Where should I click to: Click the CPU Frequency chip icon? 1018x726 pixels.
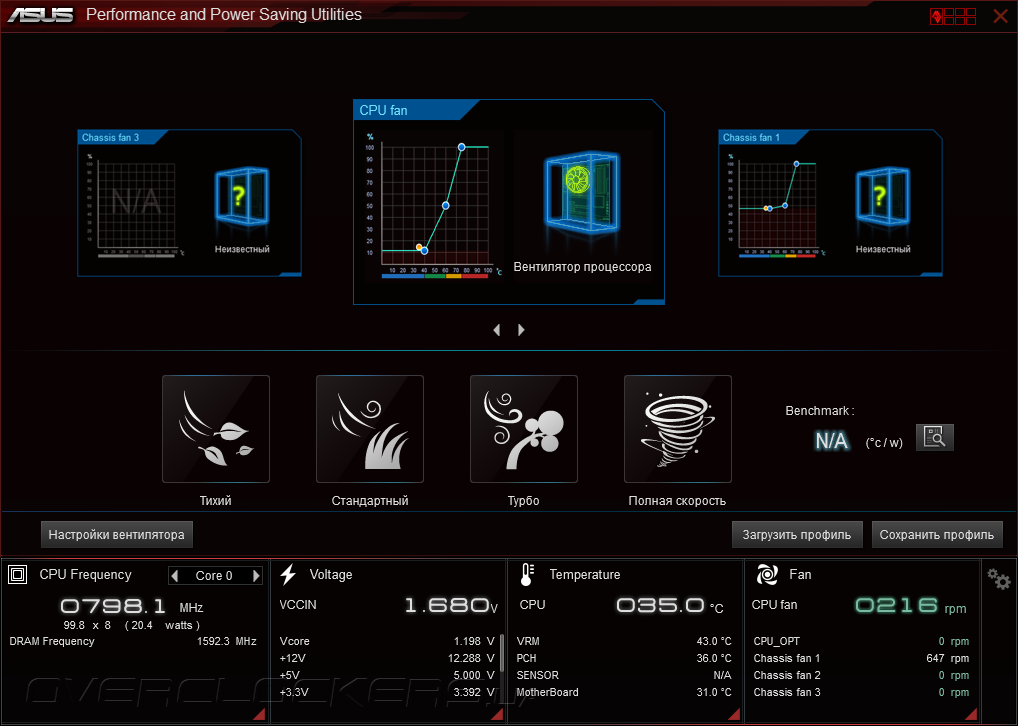pyautogui.click(x=18, y=575)
